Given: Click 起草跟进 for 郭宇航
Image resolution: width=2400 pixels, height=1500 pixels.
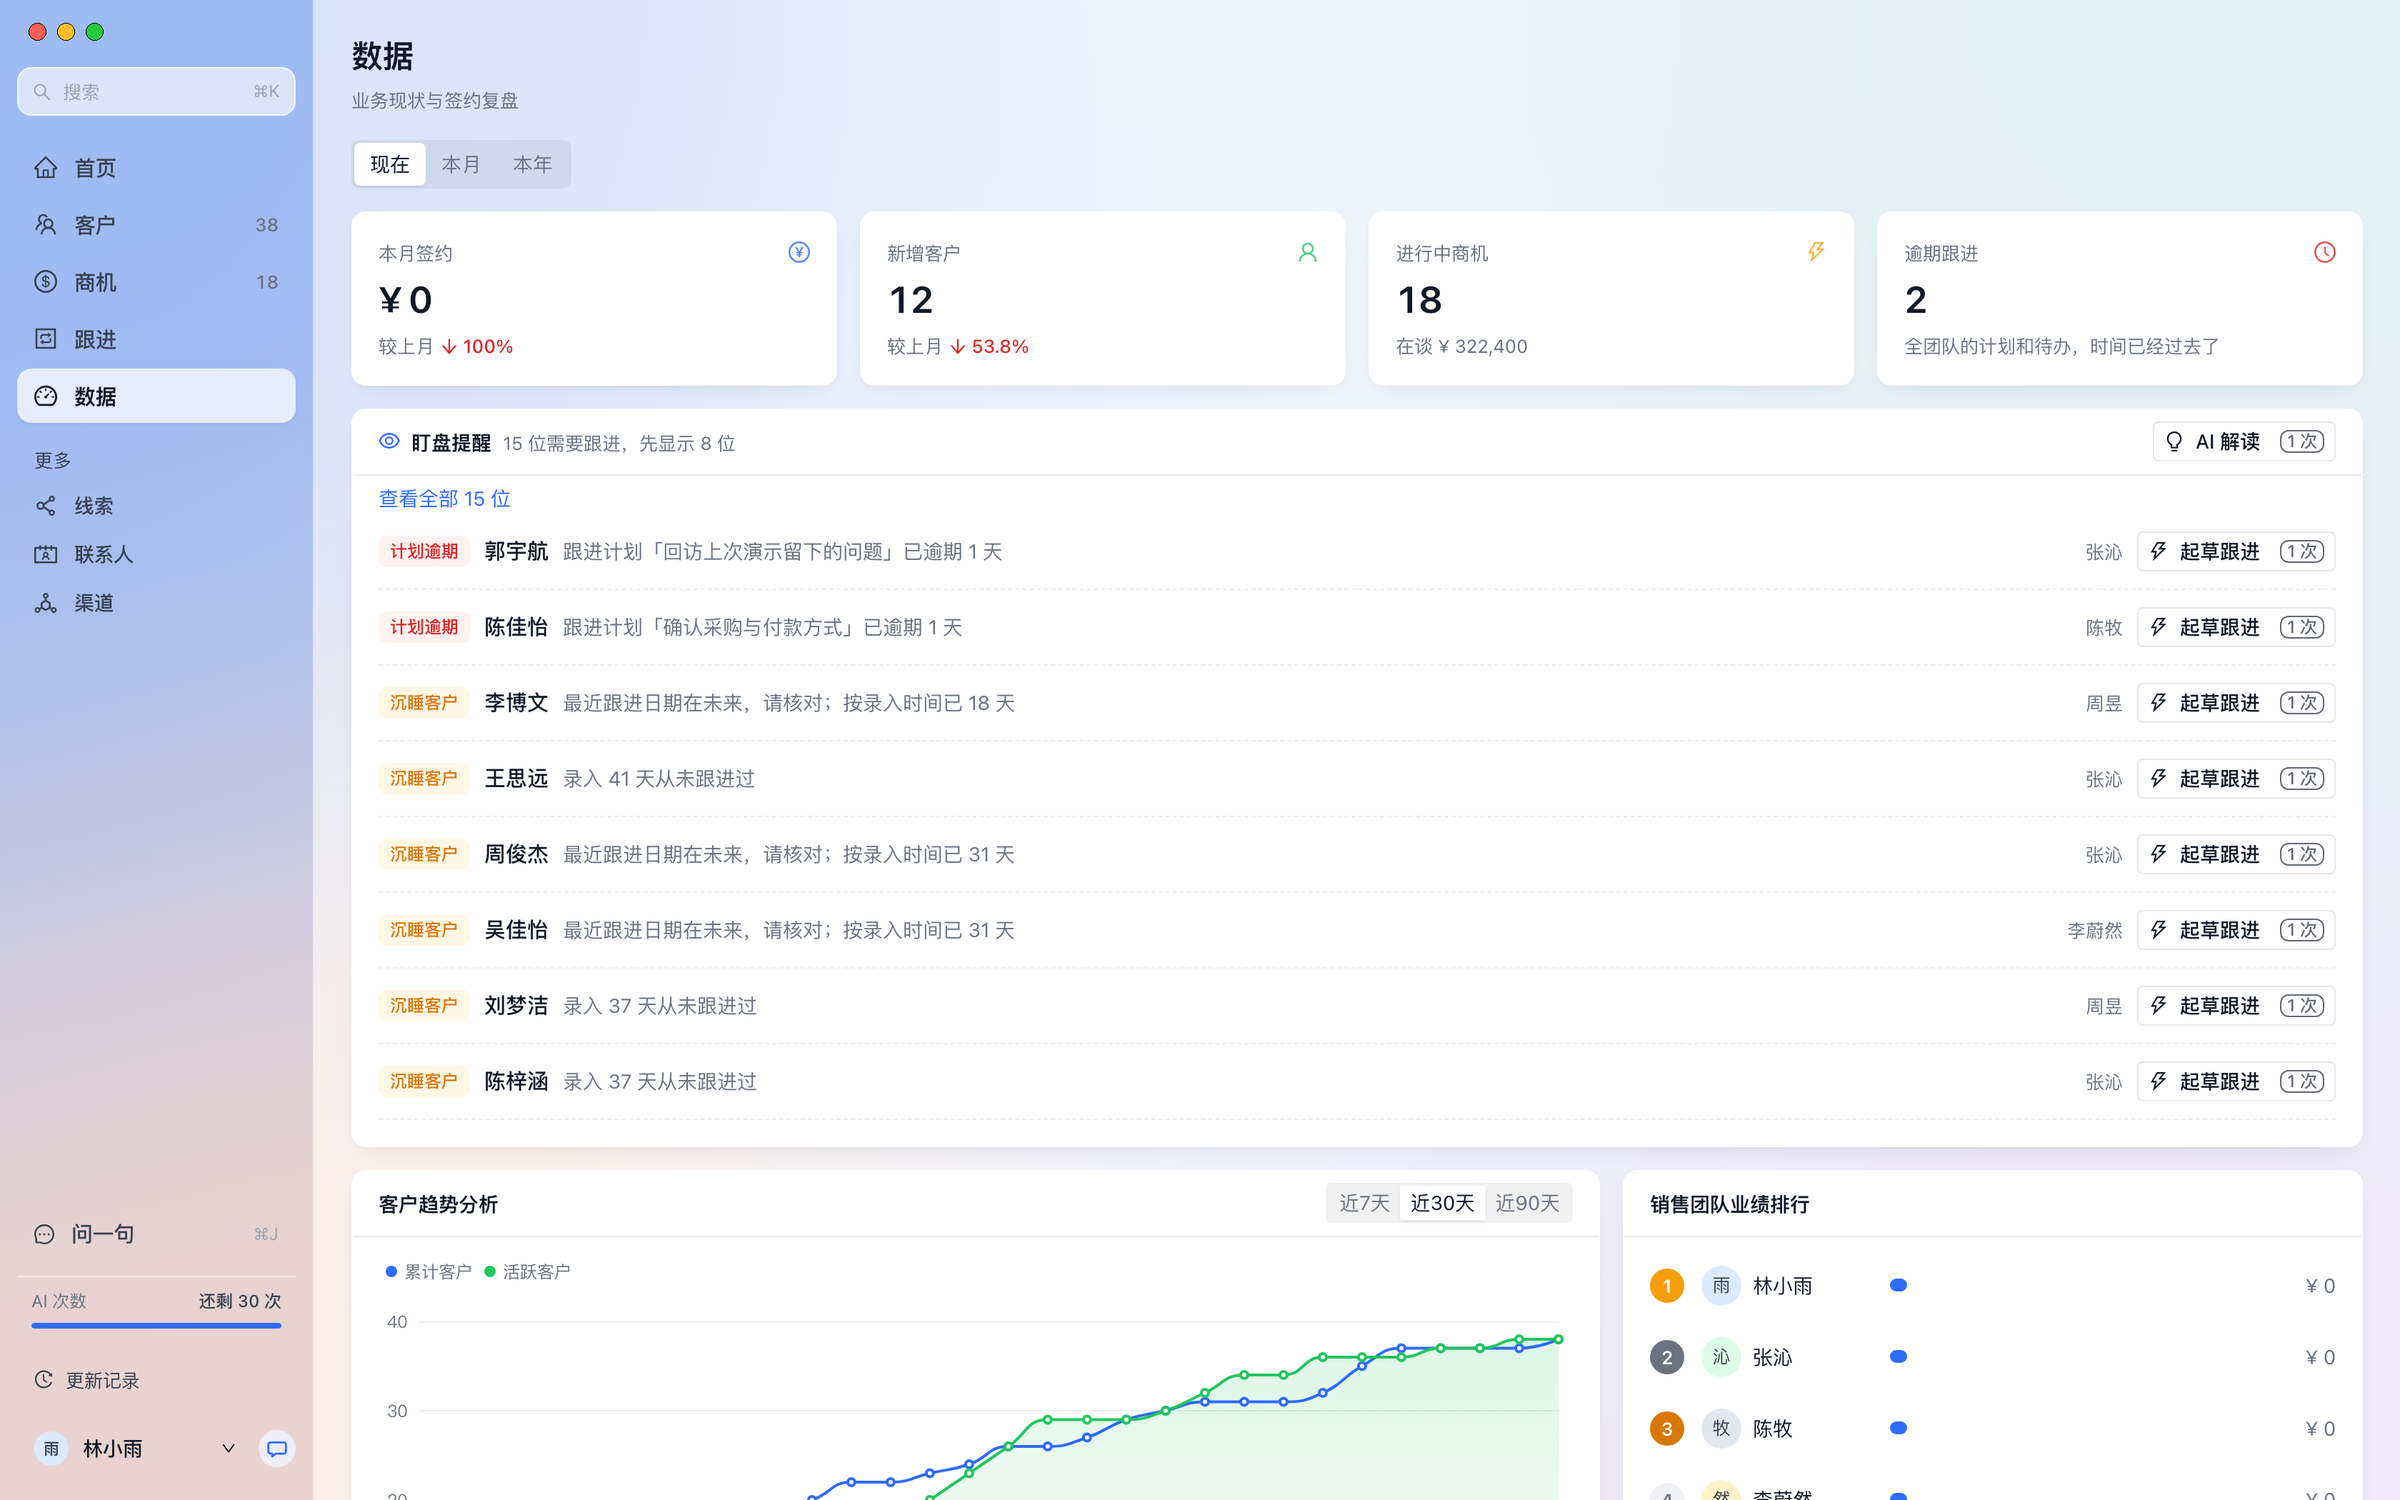Looking at the screenshot, I should click(2236, 552).
